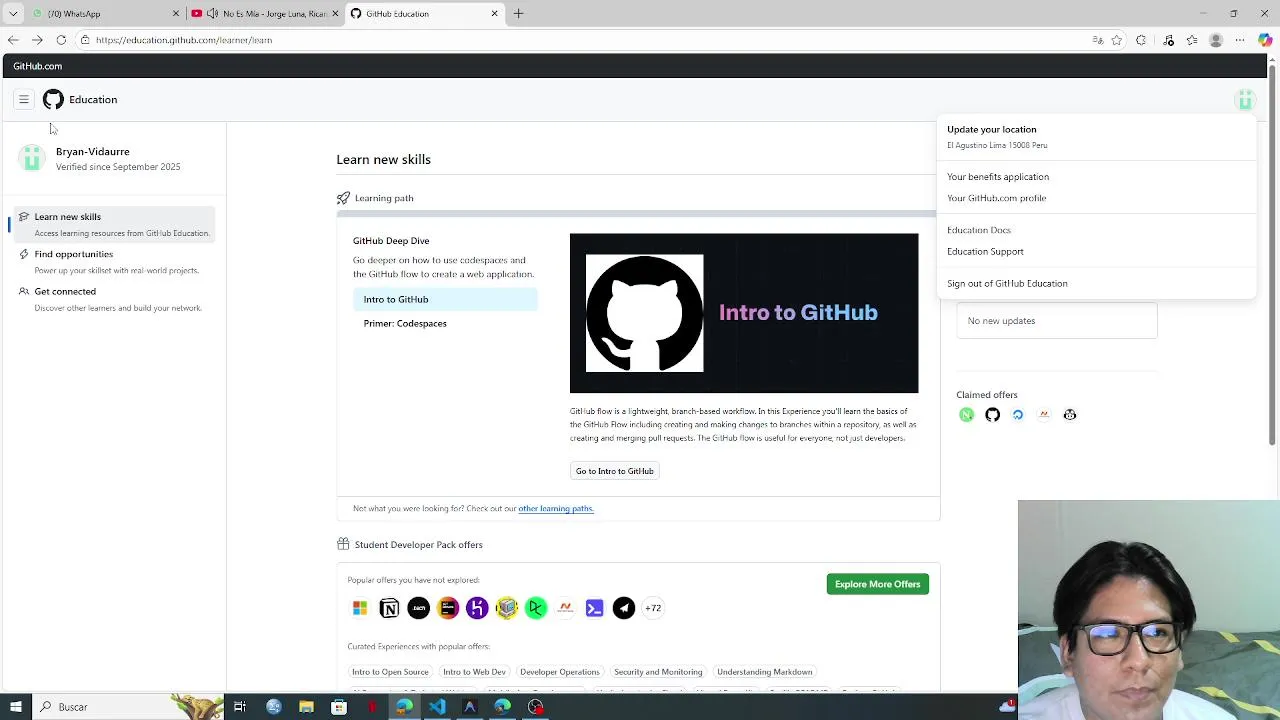The width and height of the screenshot is (1280, 720).
Task: Click the blue terminal-prompt offer icon
Action: pos(594,608)
